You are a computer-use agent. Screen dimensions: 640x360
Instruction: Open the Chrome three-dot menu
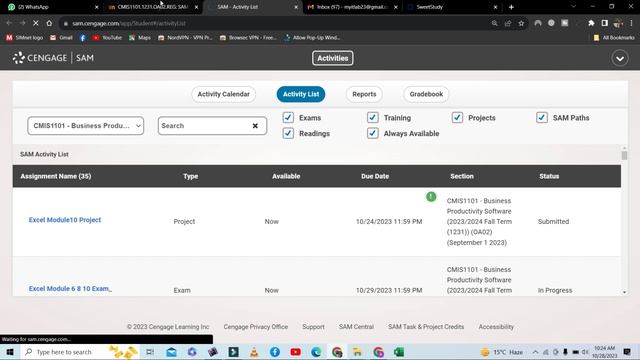631,23
